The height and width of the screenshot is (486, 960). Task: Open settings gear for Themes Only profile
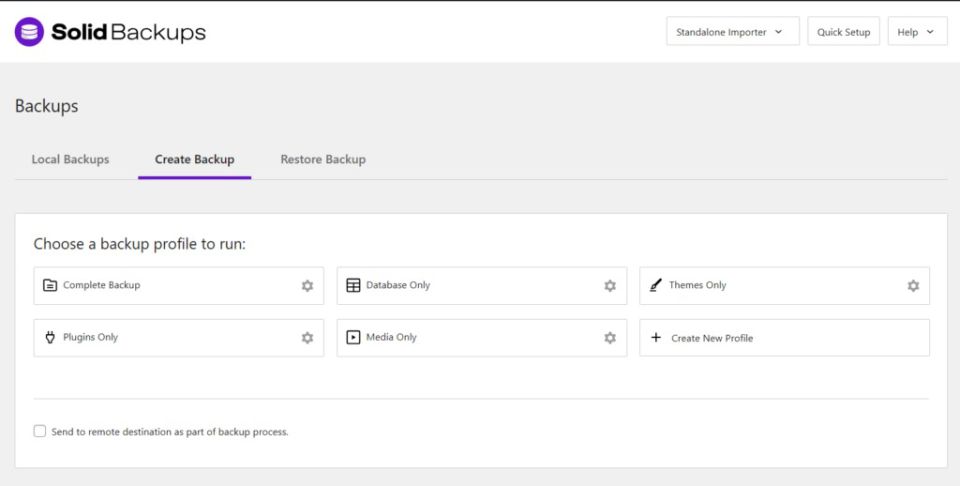[913, 286]
